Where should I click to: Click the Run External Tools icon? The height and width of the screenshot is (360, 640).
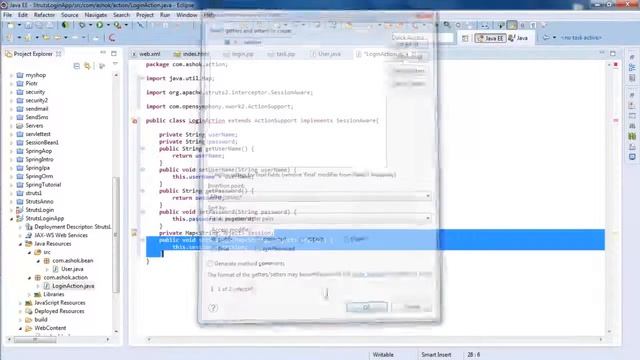(x=118, y=25)
